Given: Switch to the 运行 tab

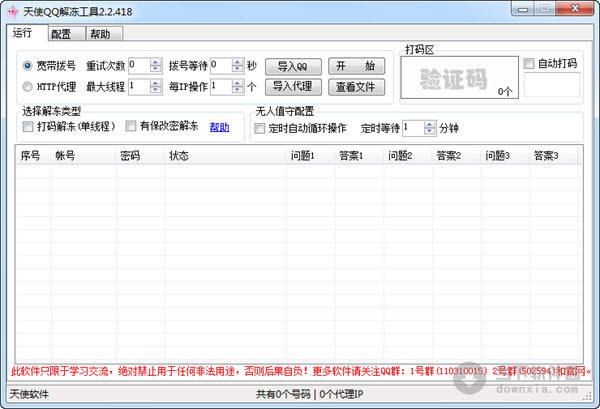Looking at the screenshot, I should pyautogui.click(x=27, y=33).
